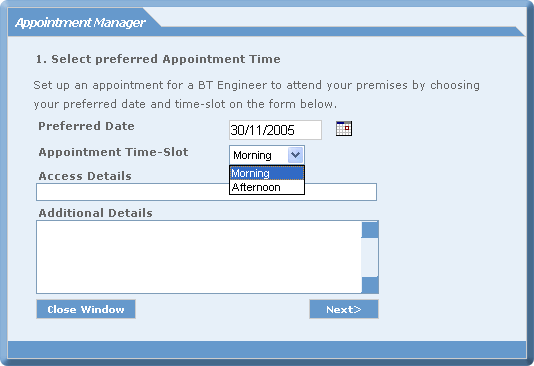The width and height of the screenshot is (534, 366).
Task: Select Morning from the open list
Action: click(x=267, y=173)
